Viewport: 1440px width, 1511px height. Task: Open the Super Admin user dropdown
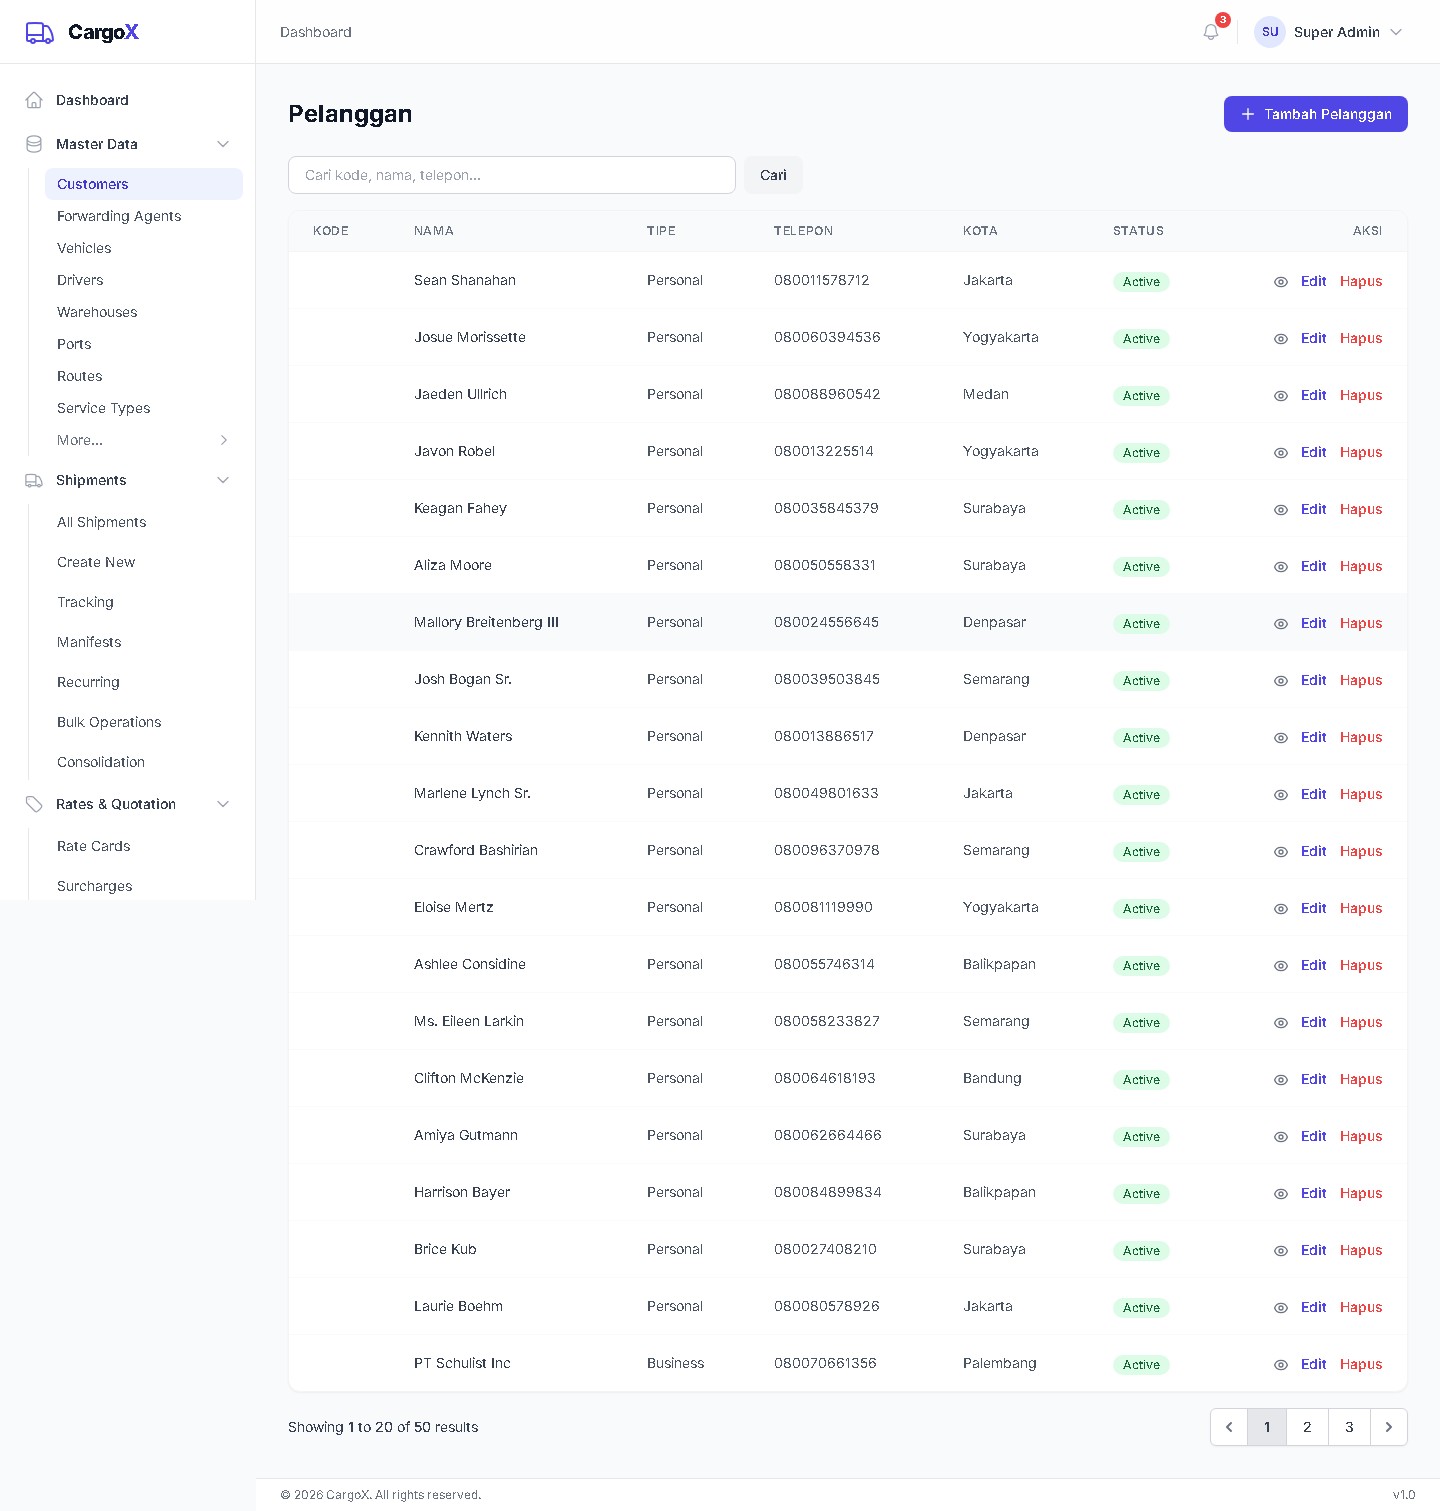click(1329, 32)
